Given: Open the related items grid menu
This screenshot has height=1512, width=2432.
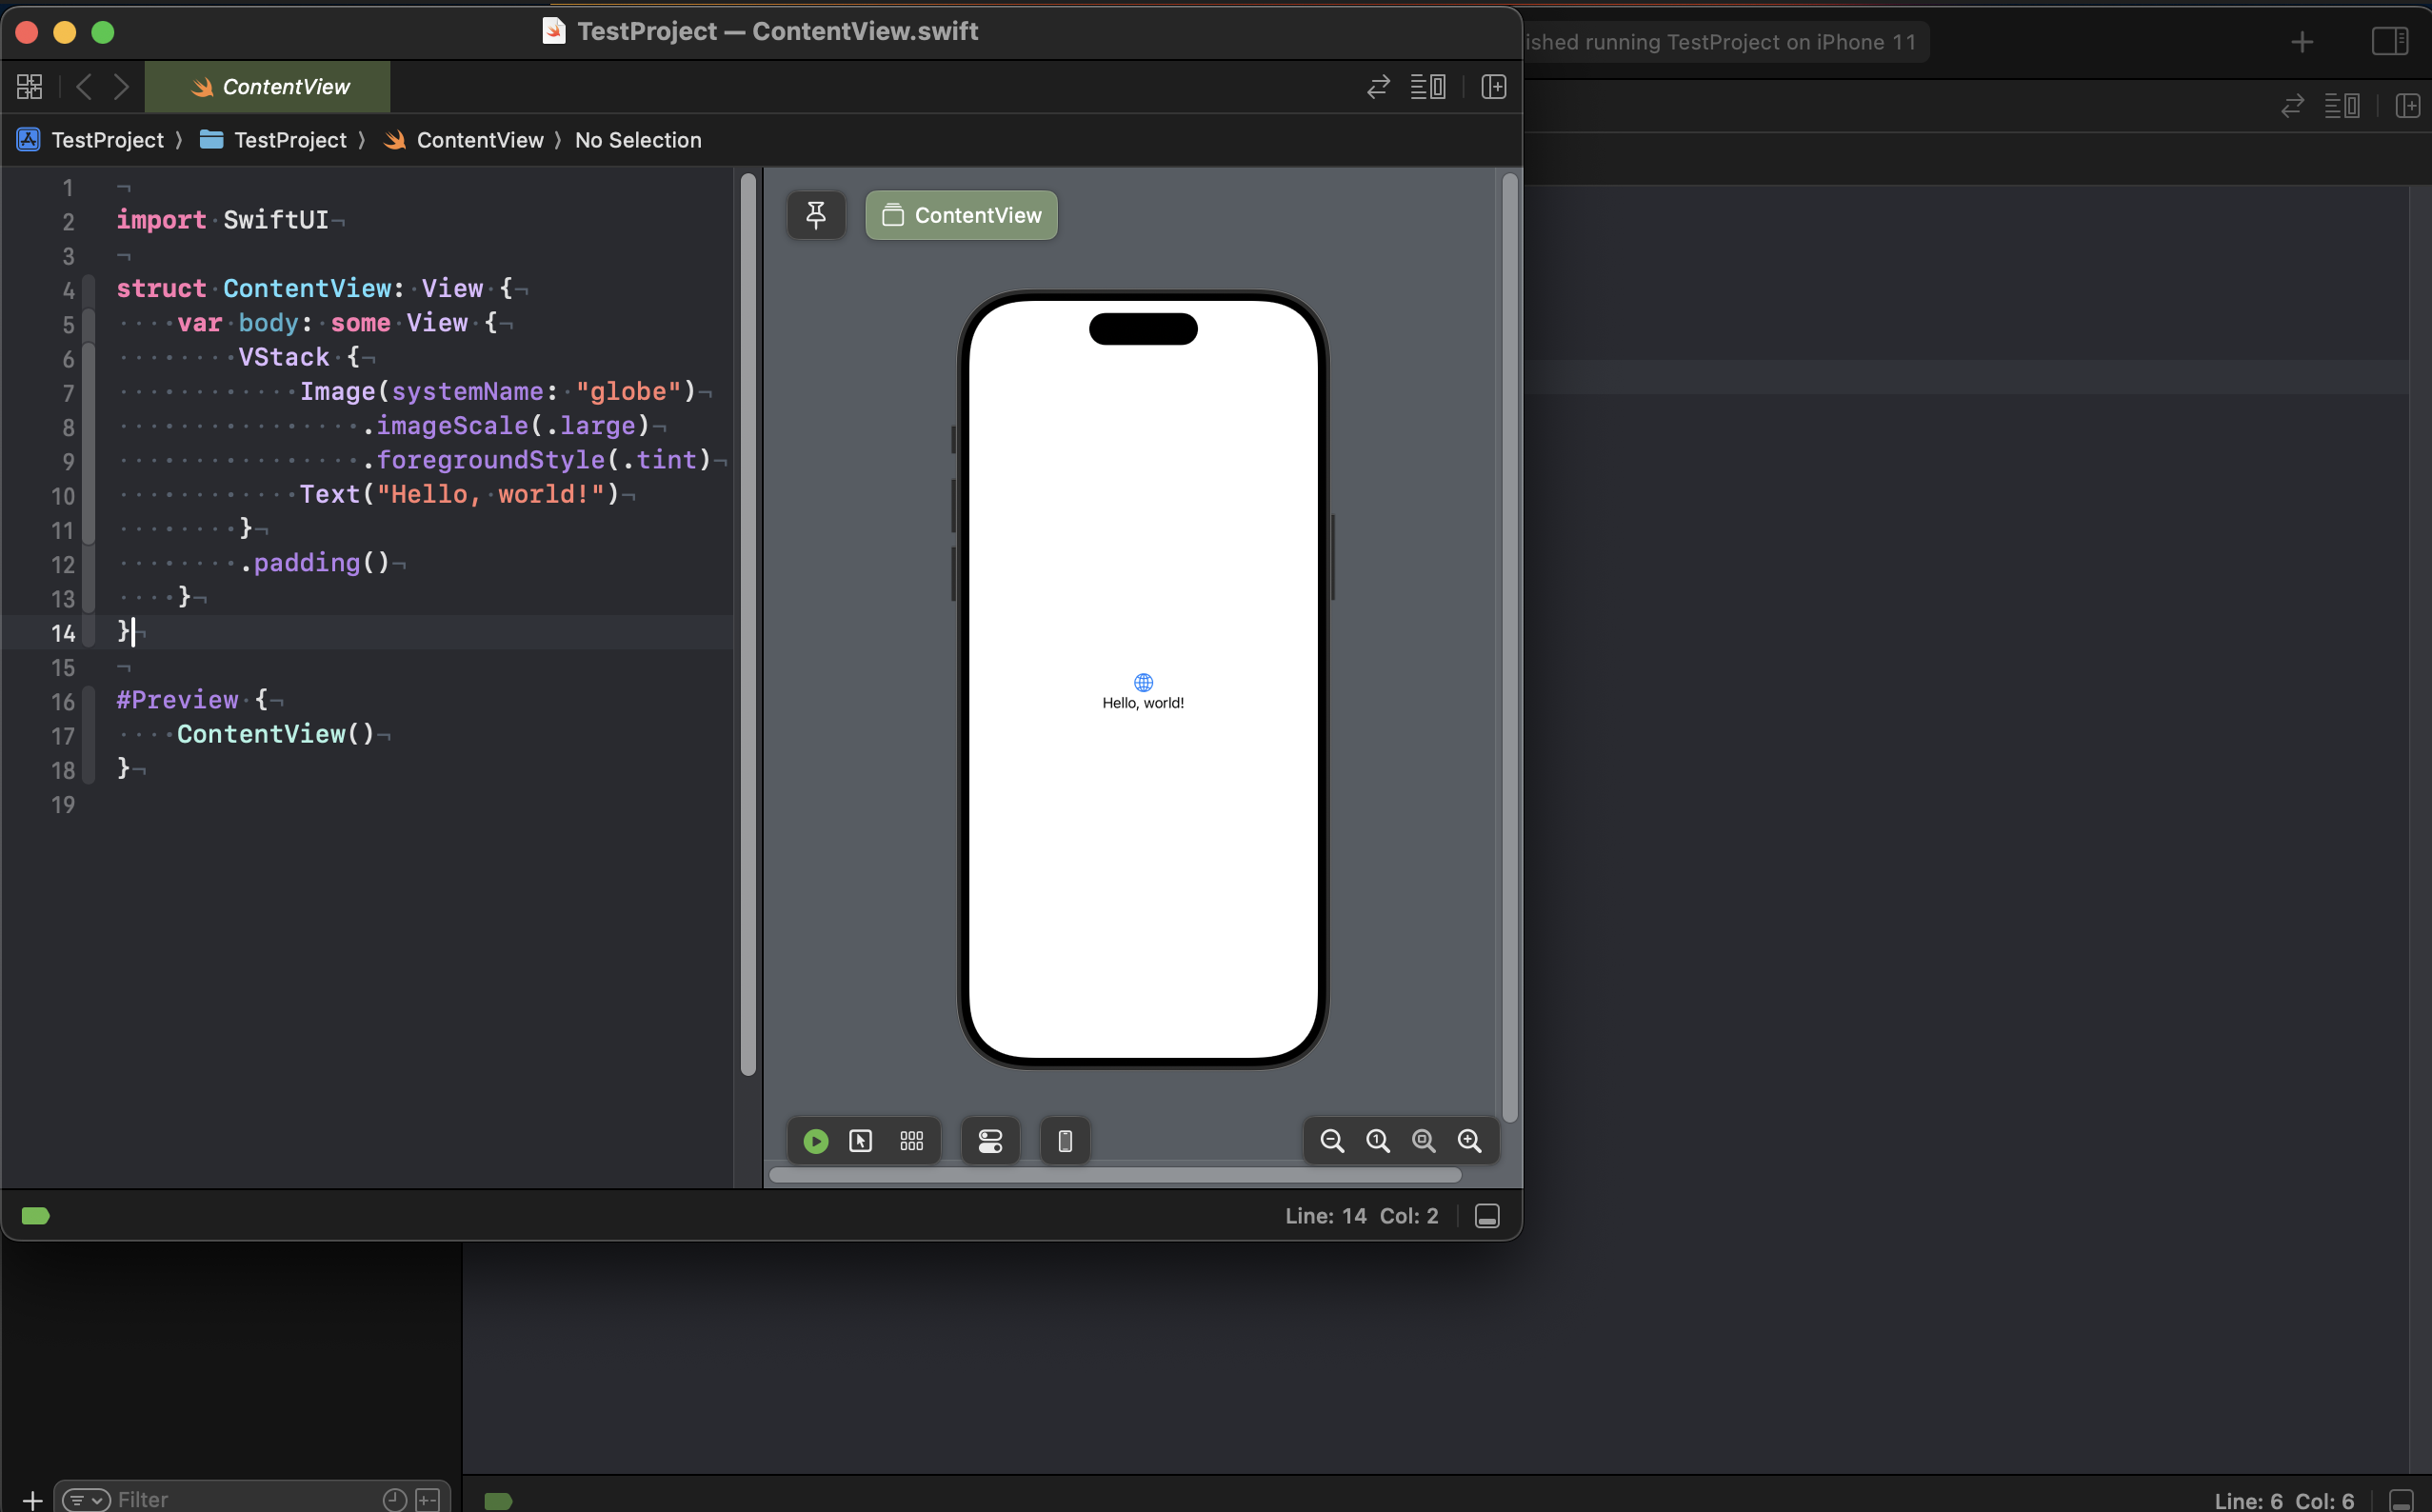Looking at the screenshot, I should point(30,87).
